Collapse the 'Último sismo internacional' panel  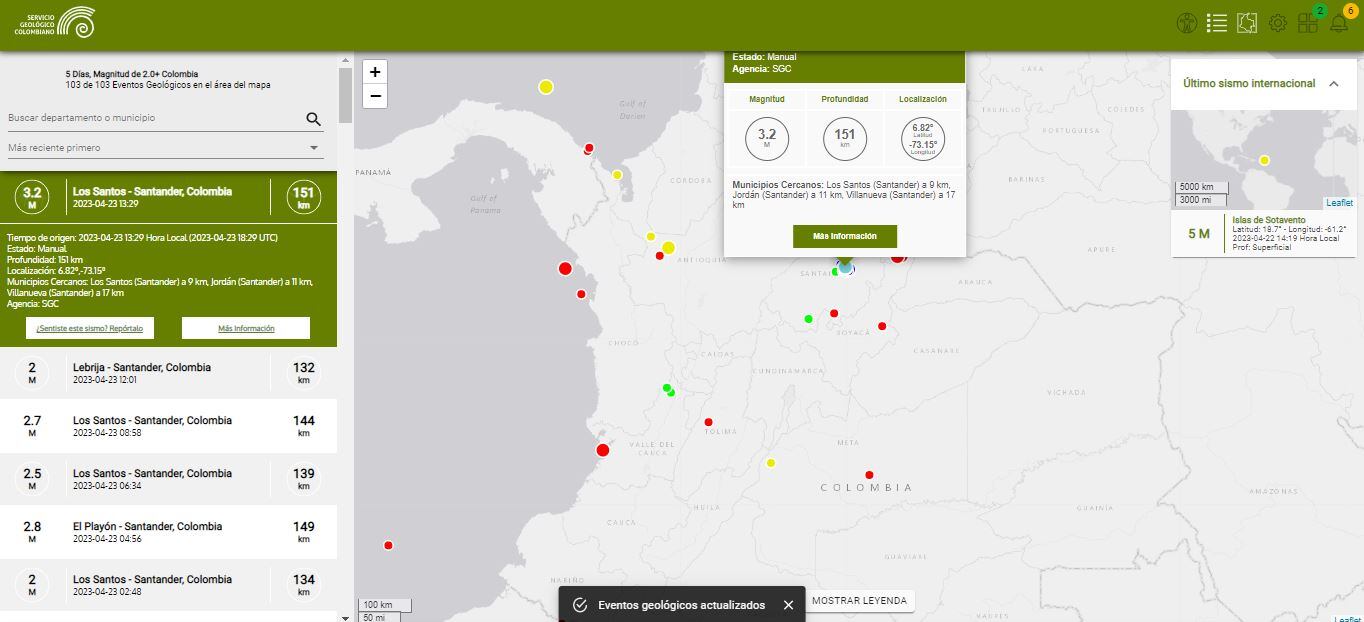coord(1333,84)
